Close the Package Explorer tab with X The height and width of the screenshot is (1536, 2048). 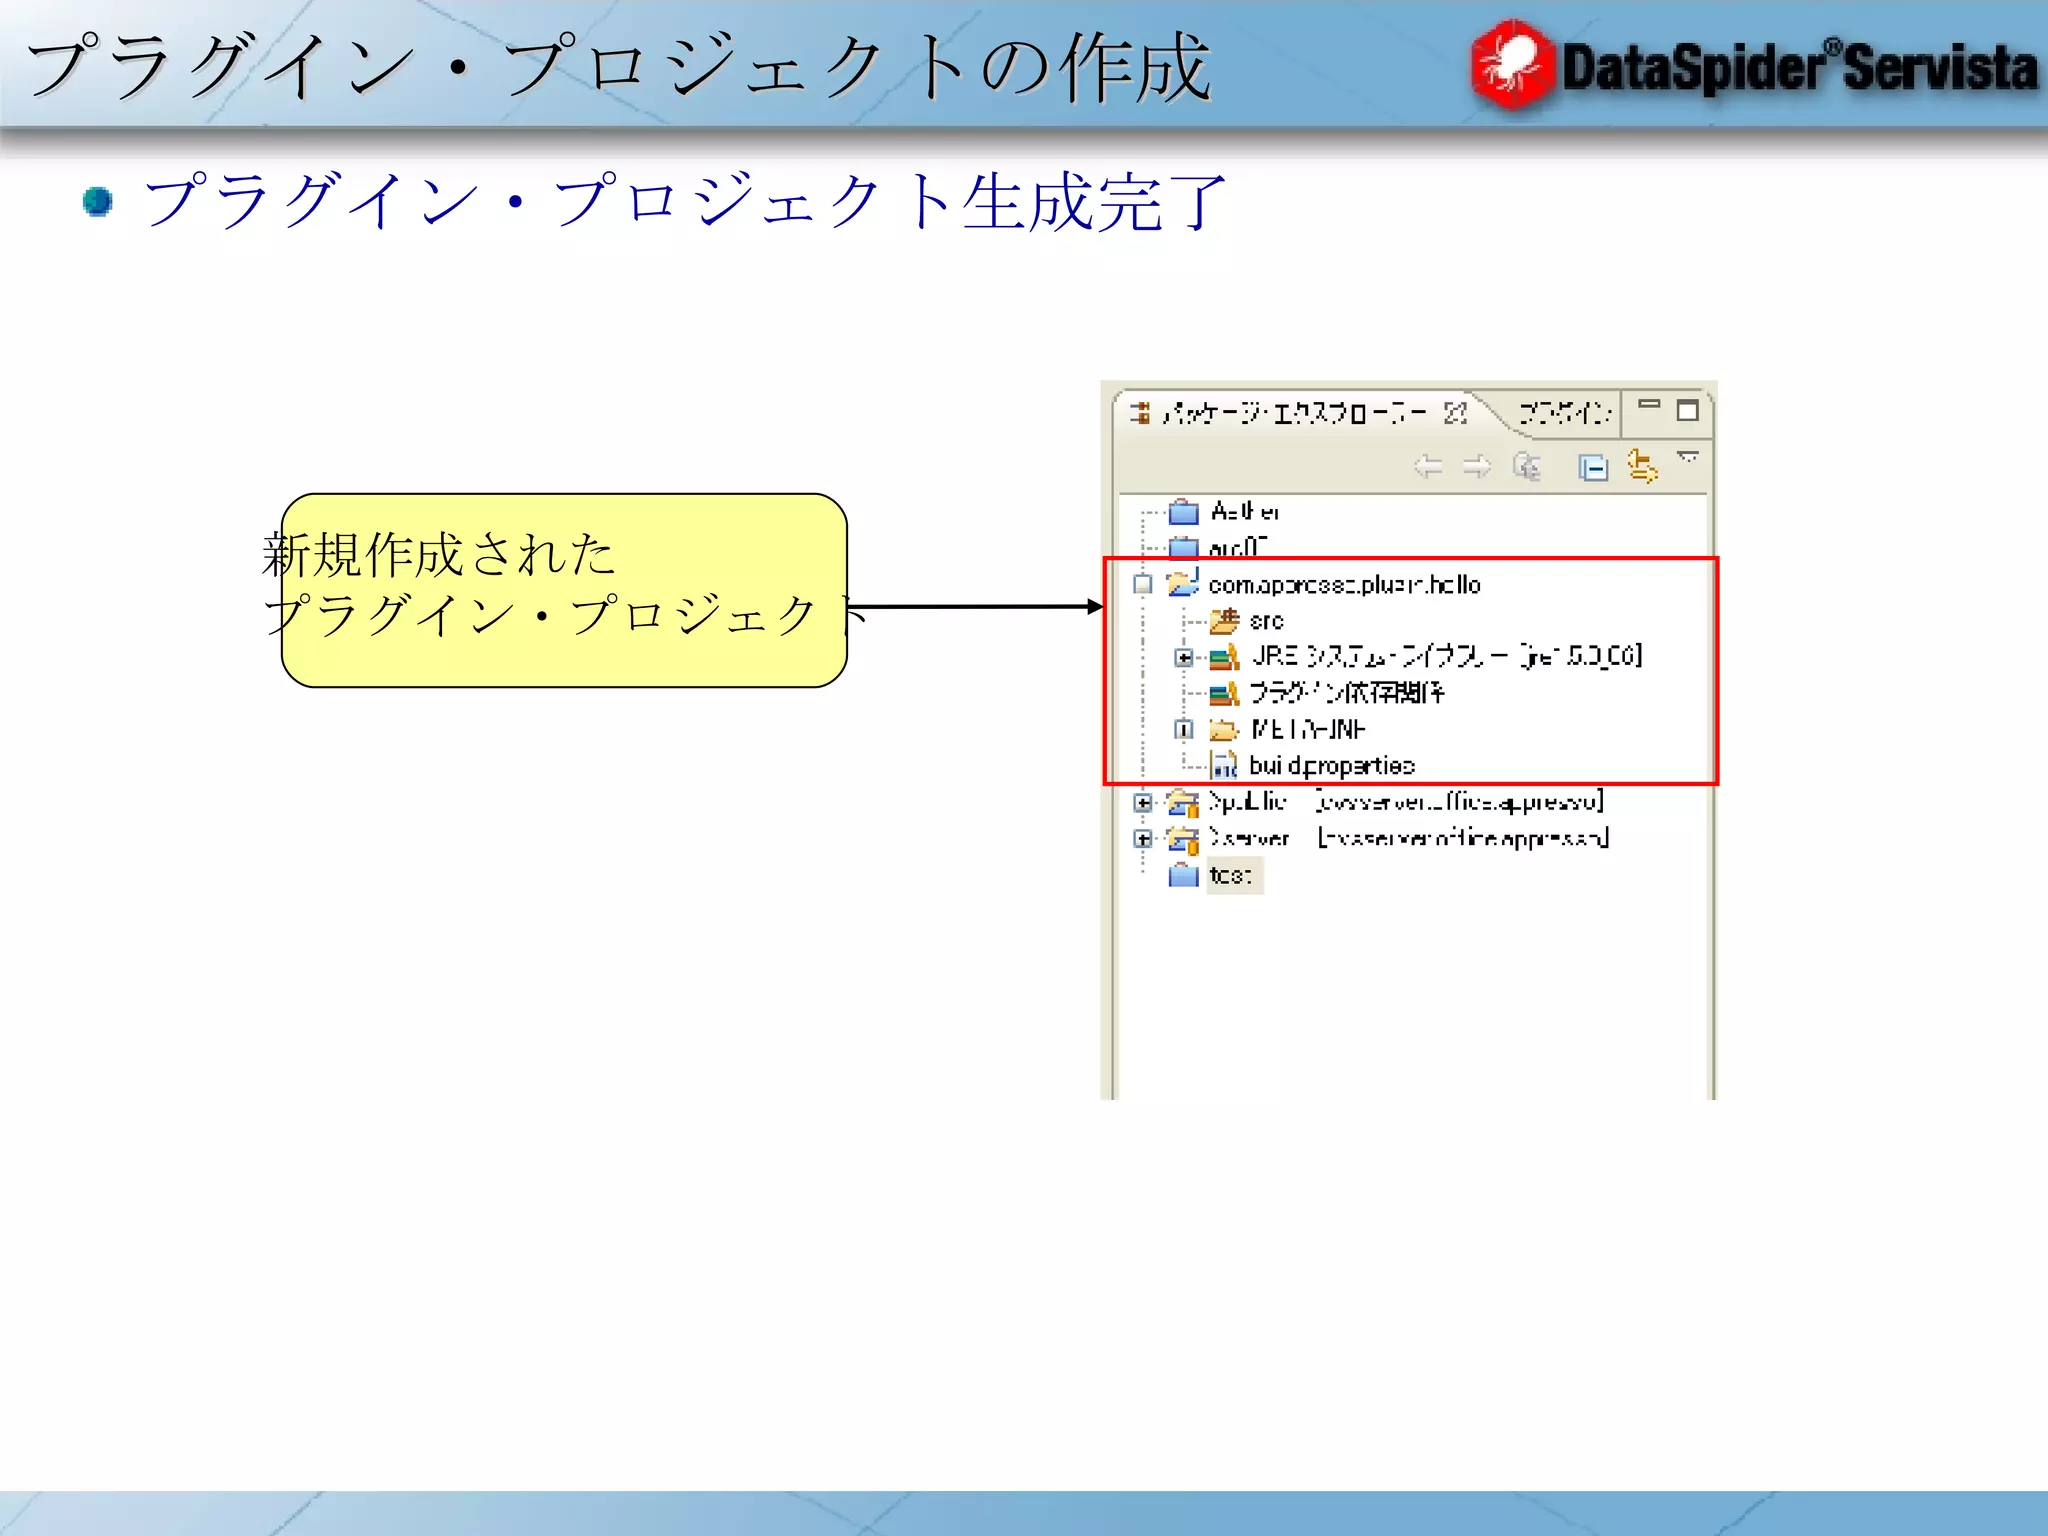point(1455,413)
